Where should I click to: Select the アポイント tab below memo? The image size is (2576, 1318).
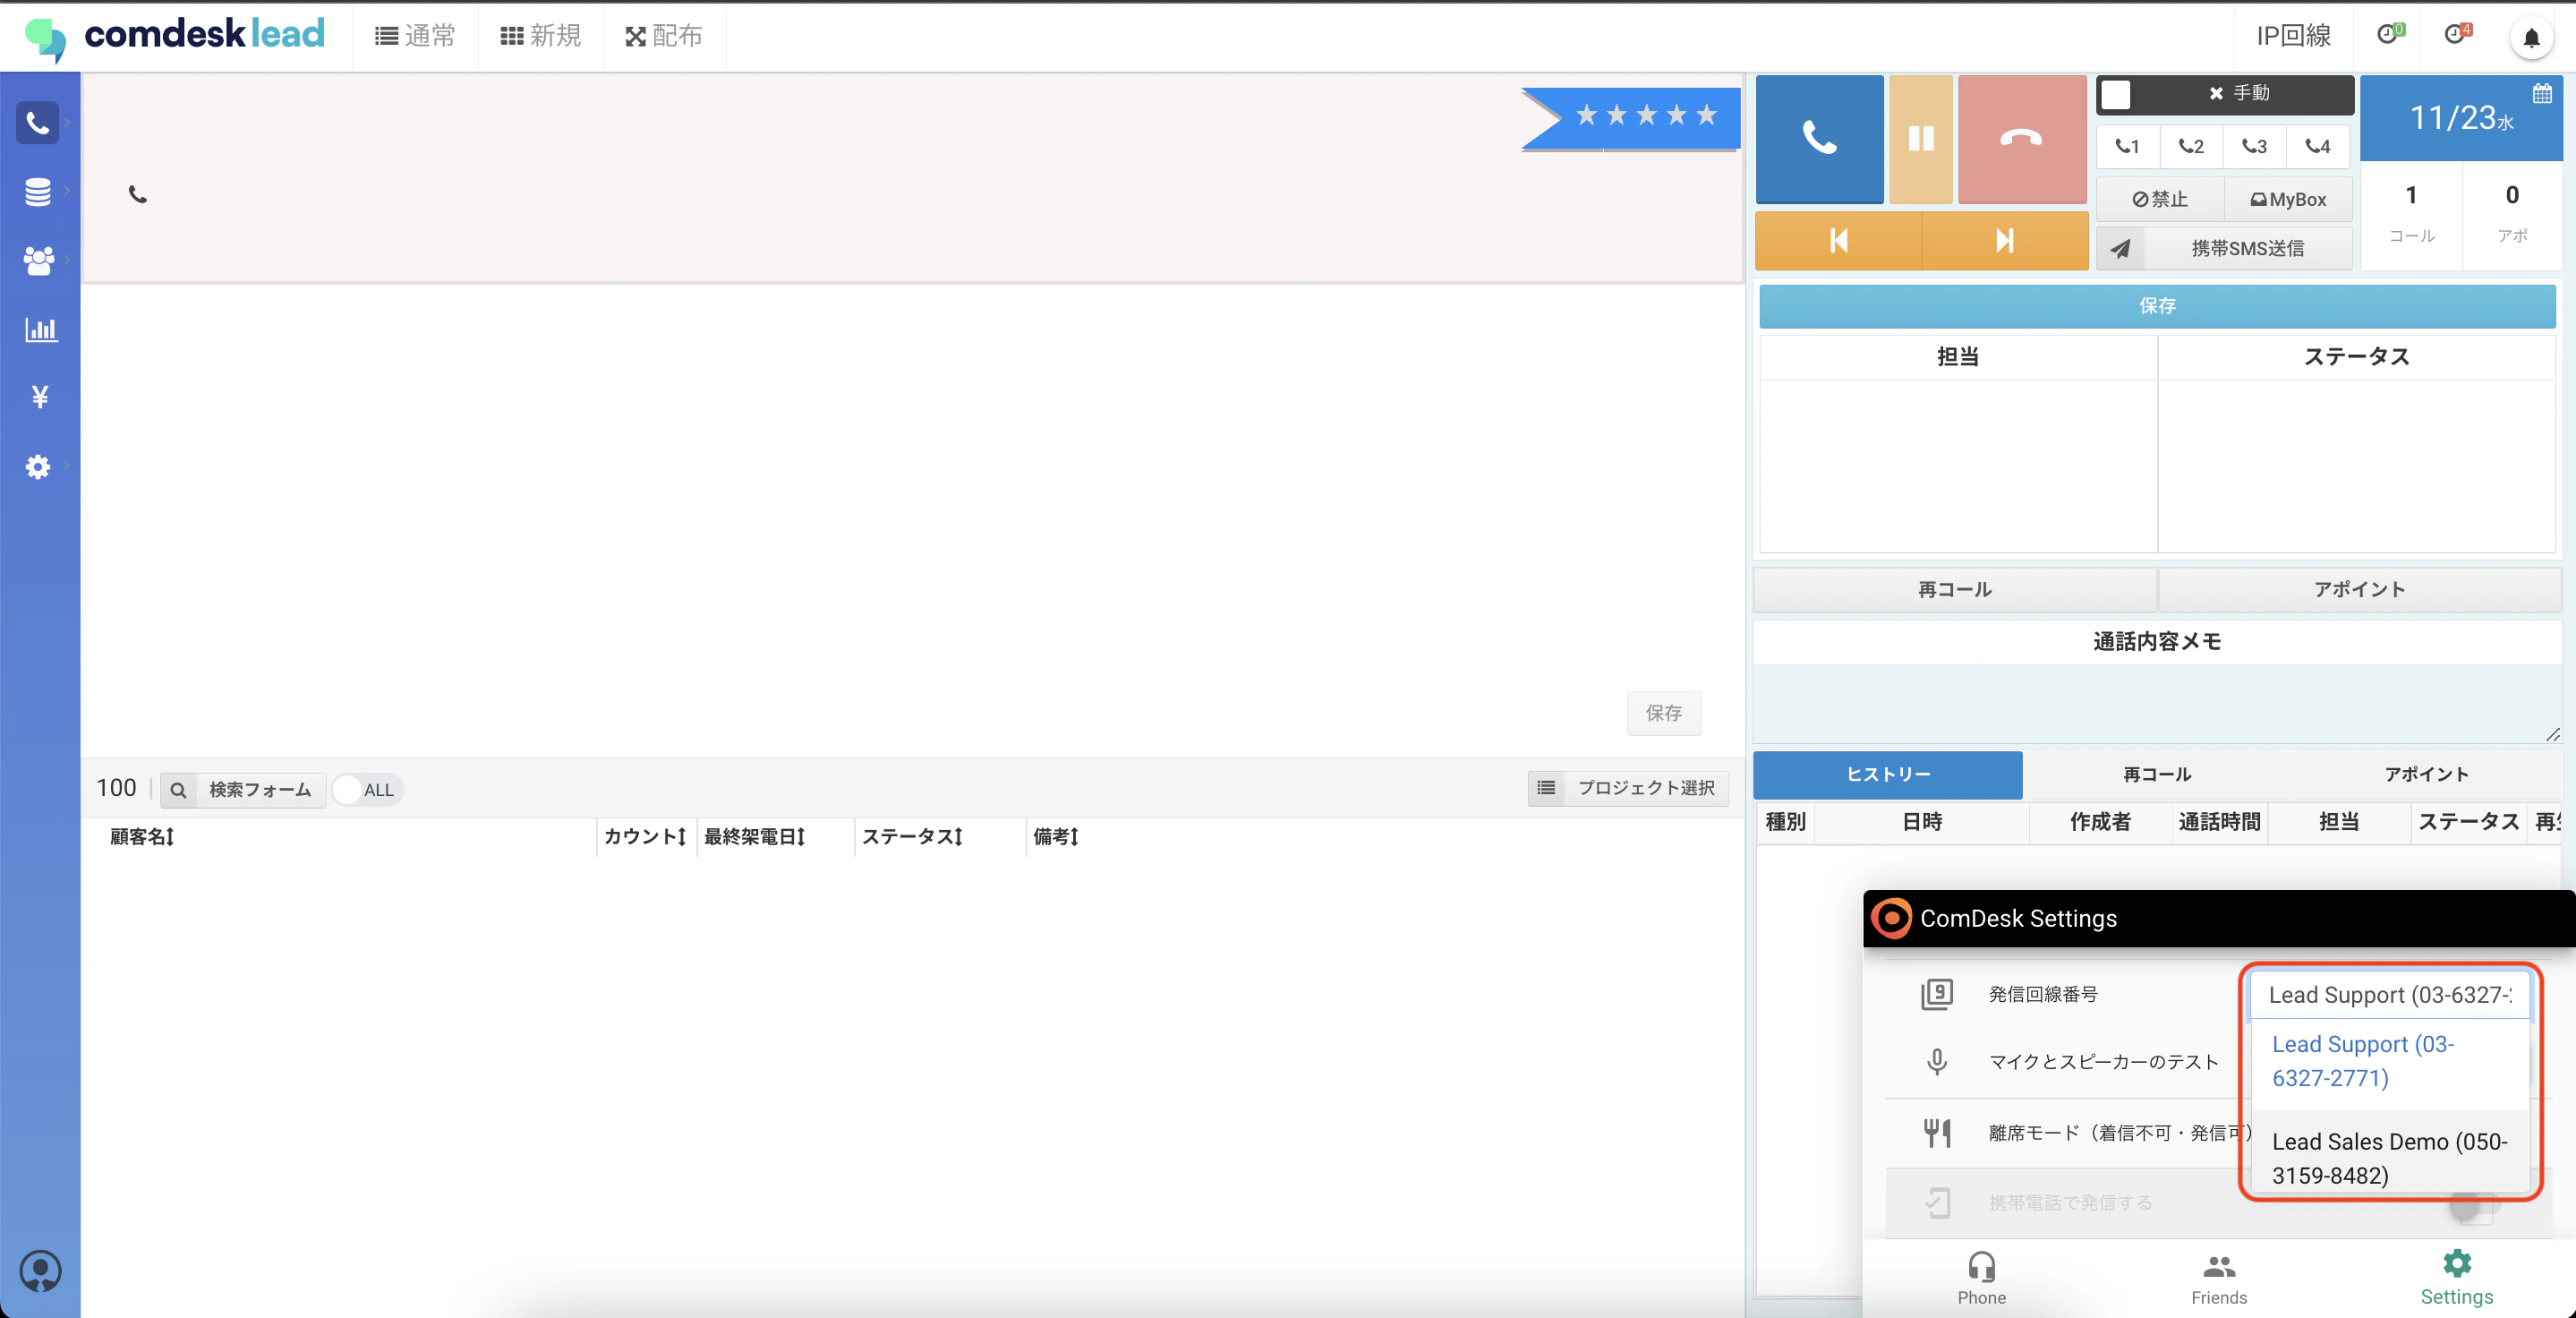[2426, 775]
